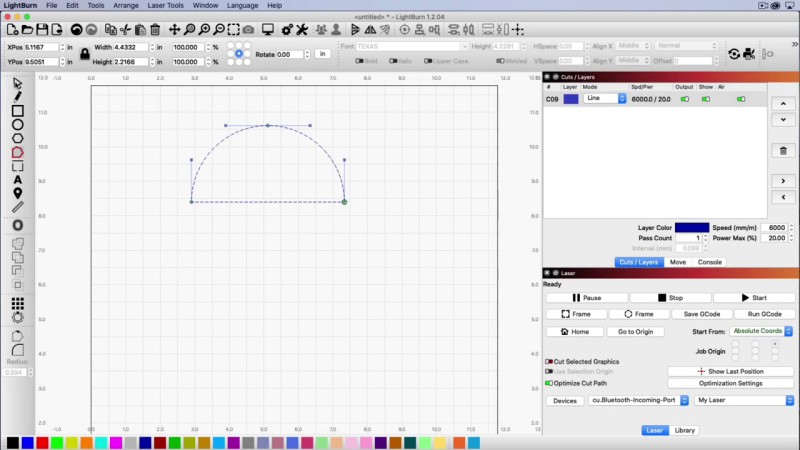
Task: Delete layer using Cuts panel trash icon
Action: pyautogui.click(x=785, y=151)
